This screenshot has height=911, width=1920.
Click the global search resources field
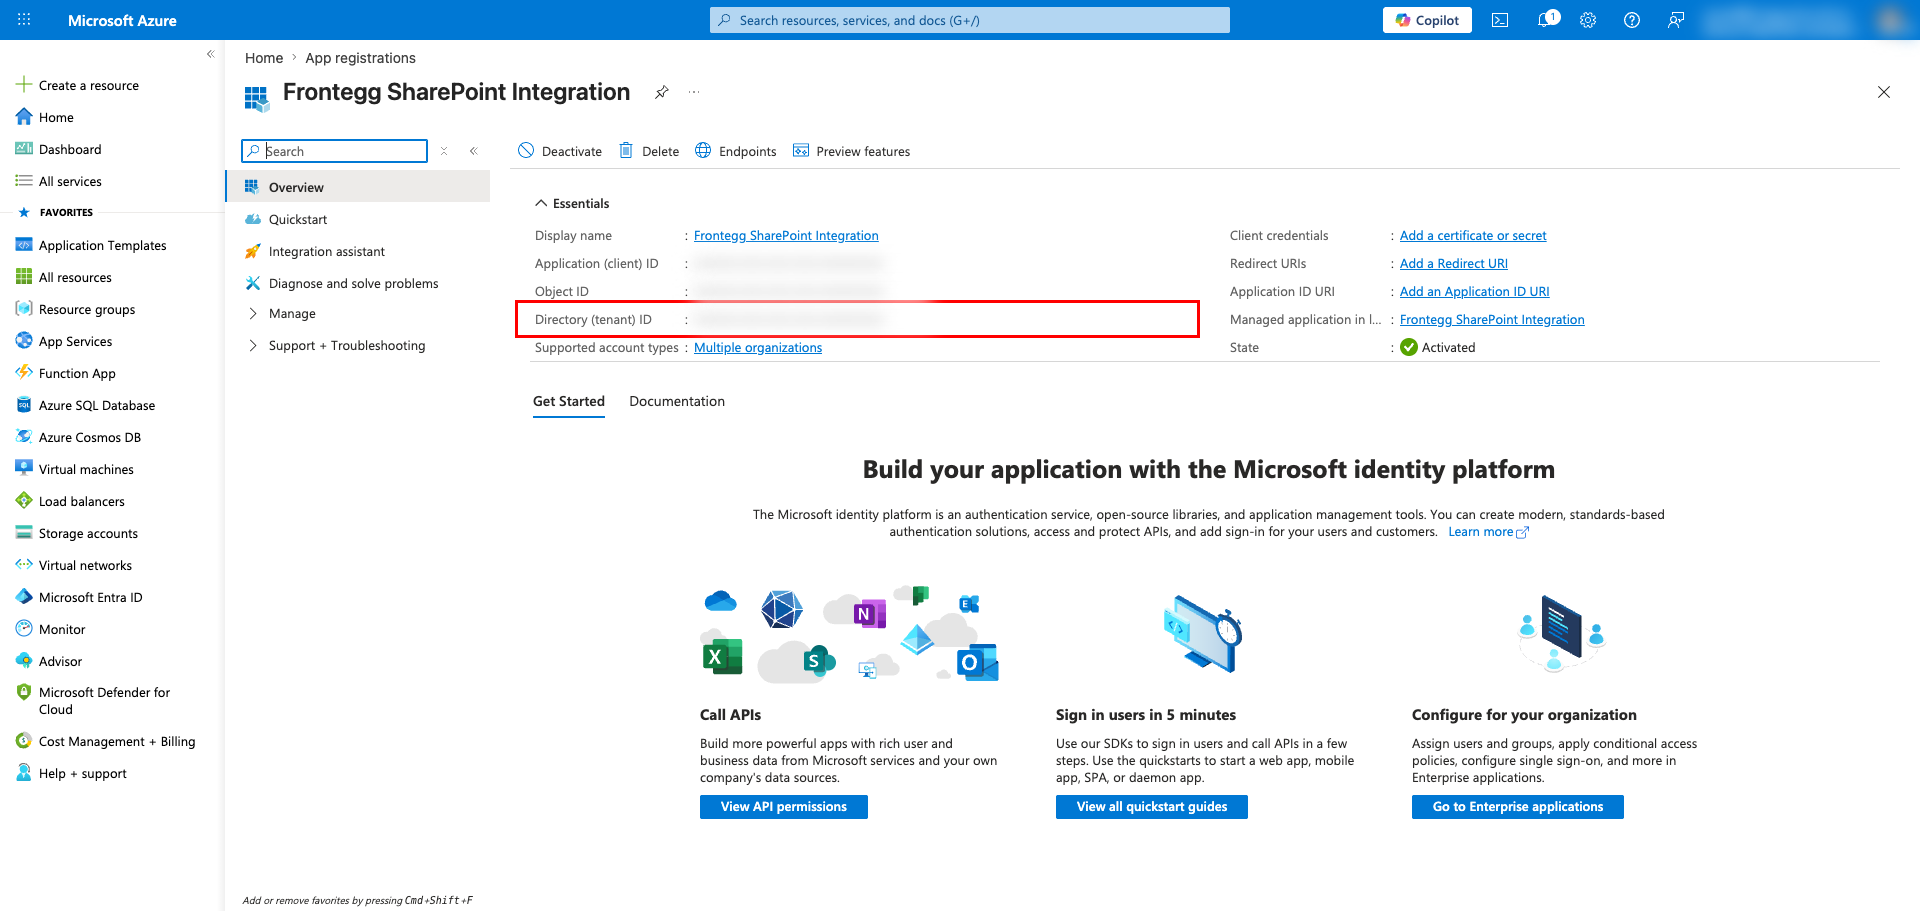click(970, 20)
